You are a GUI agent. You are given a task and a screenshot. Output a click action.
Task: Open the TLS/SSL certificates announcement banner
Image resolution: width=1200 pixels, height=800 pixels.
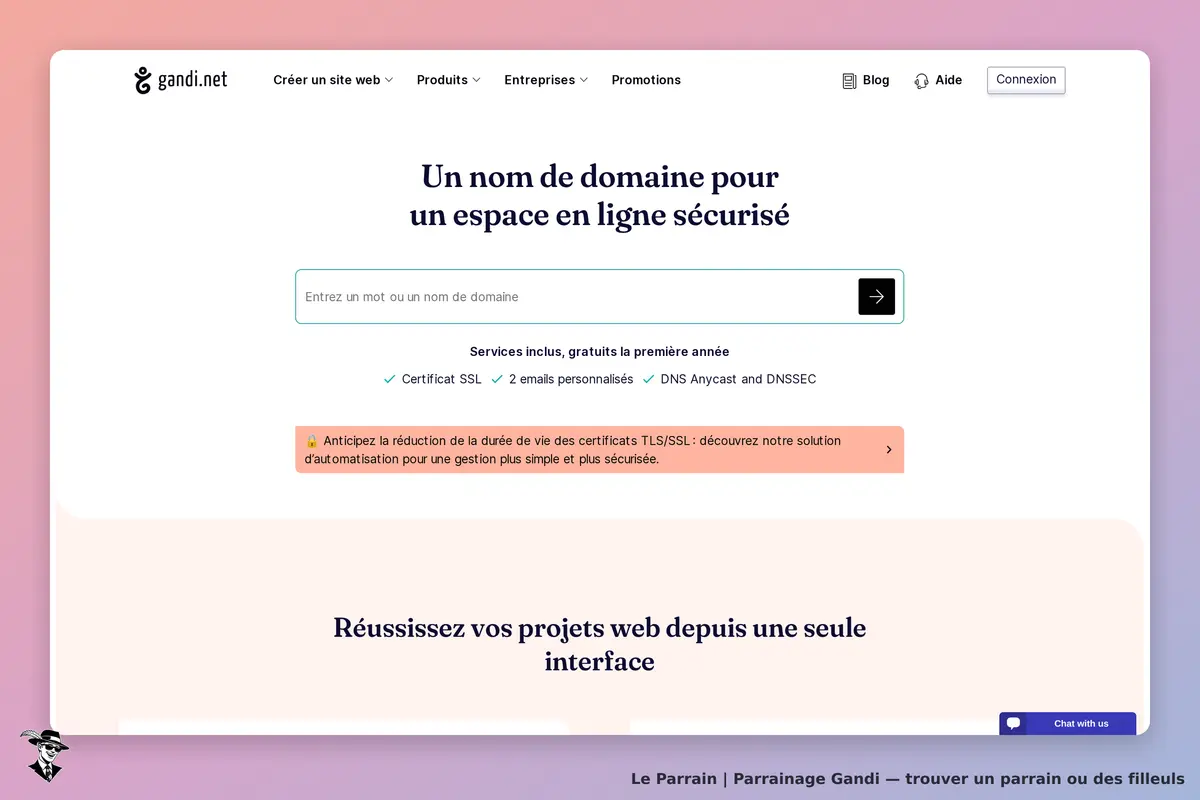[599, 450]
